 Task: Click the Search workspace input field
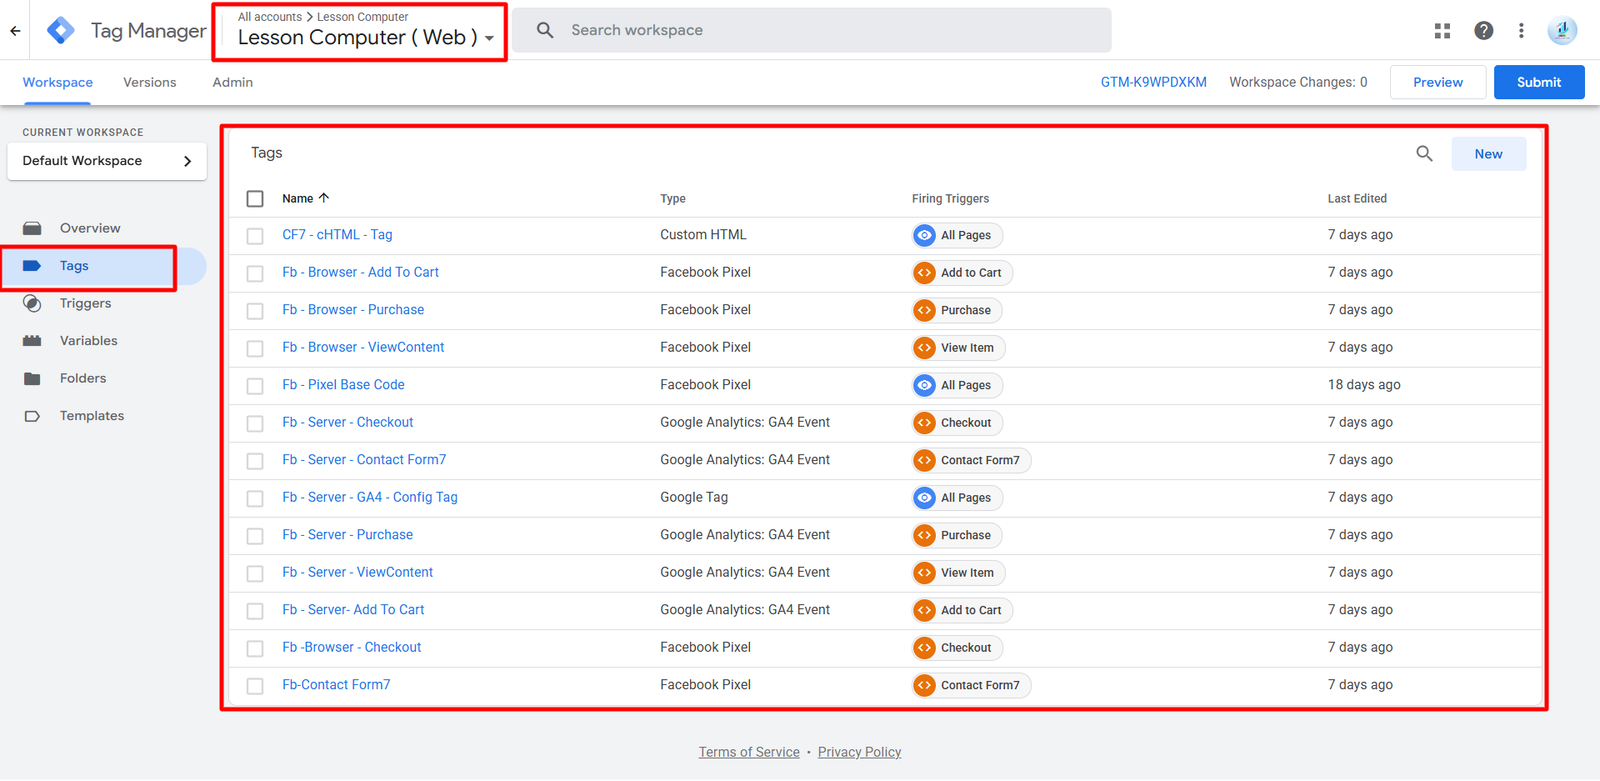(x=830, y=31)
